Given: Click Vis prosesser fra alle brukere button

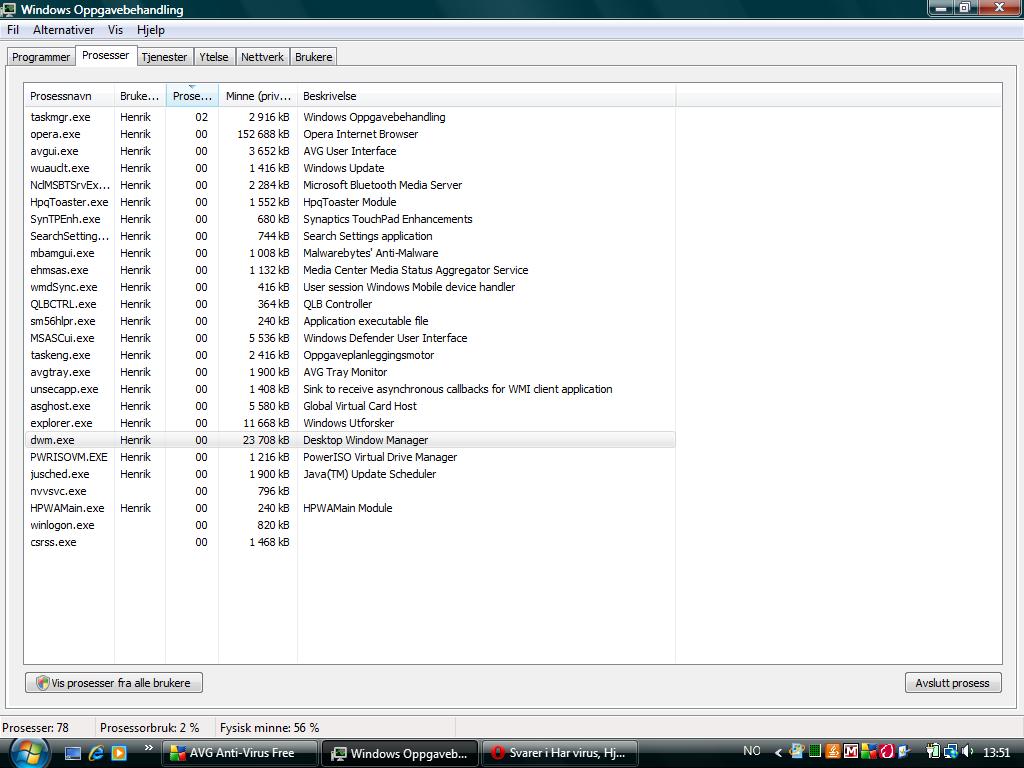Looking at the screenshot, I should pos(114,682).
